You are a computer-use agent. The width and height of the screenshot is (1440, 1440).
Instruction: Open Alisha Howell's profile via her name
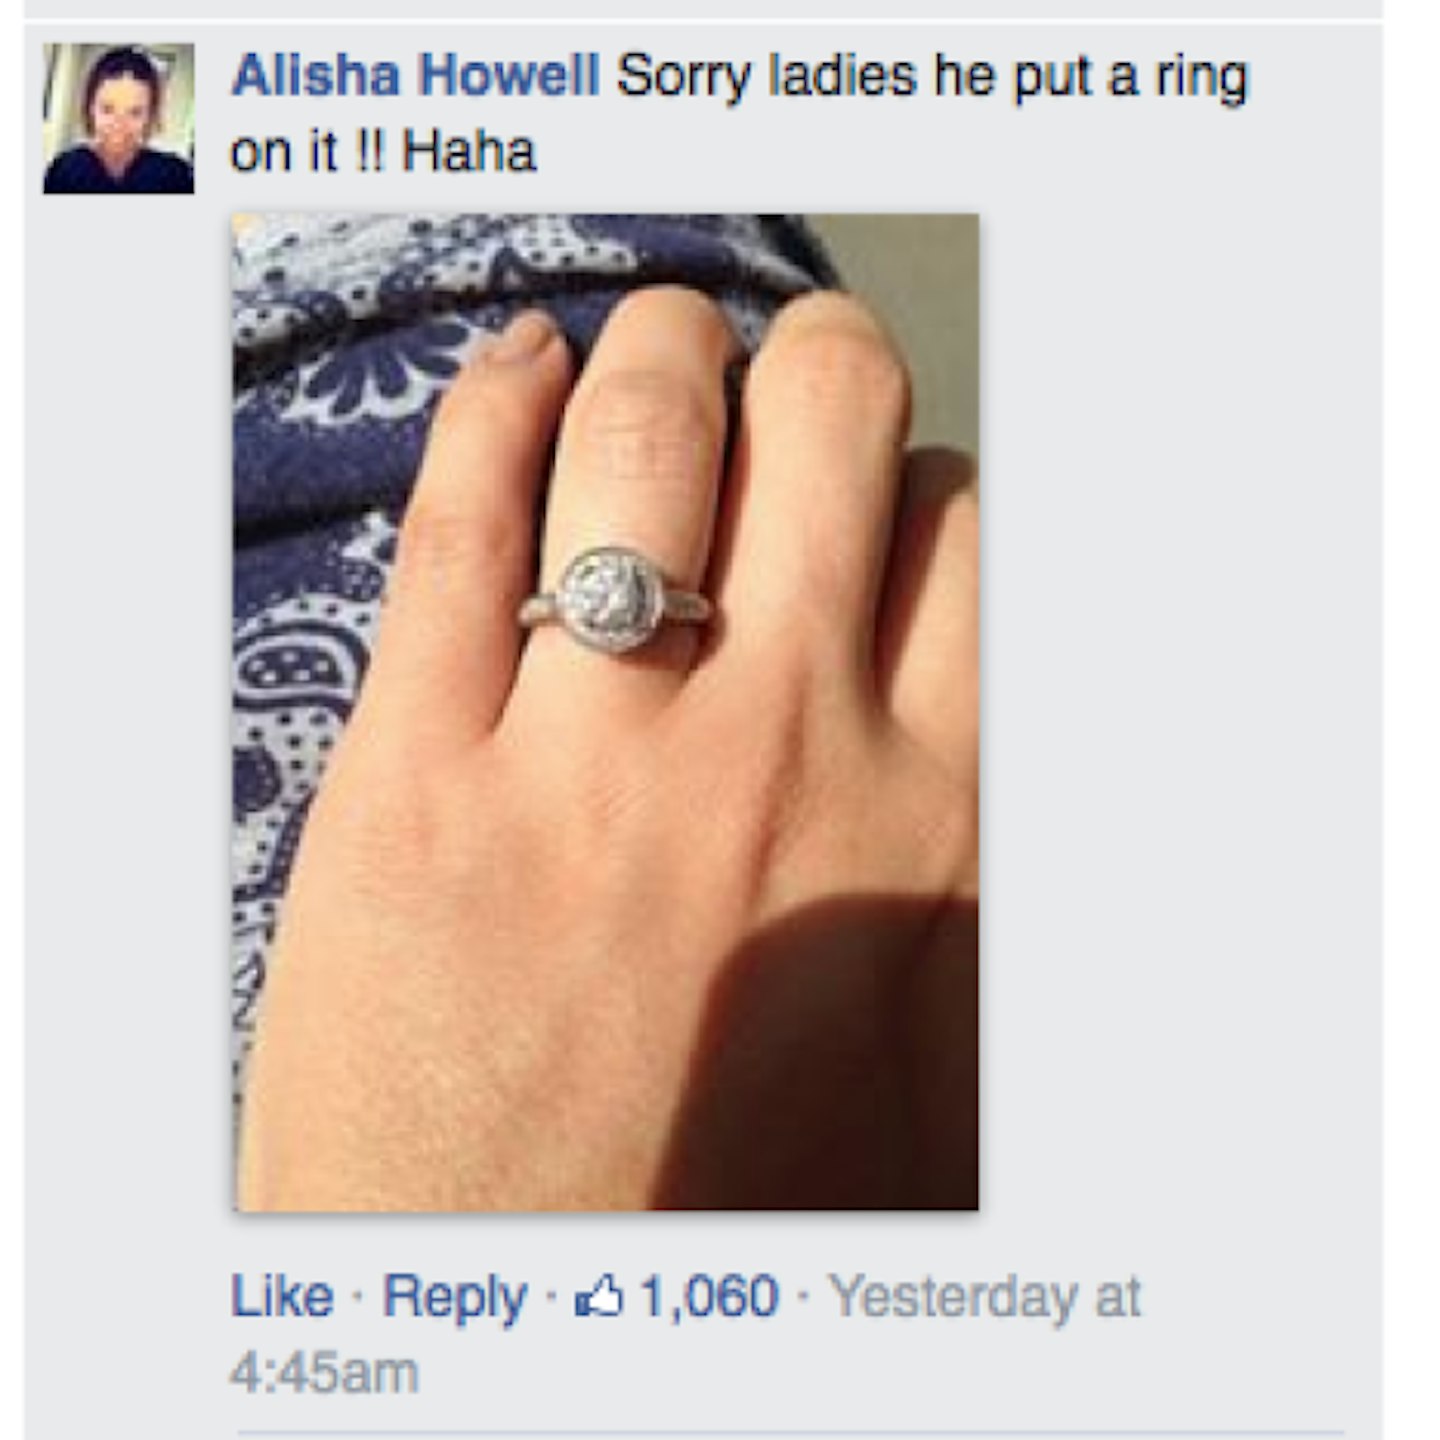pos(415,76)
